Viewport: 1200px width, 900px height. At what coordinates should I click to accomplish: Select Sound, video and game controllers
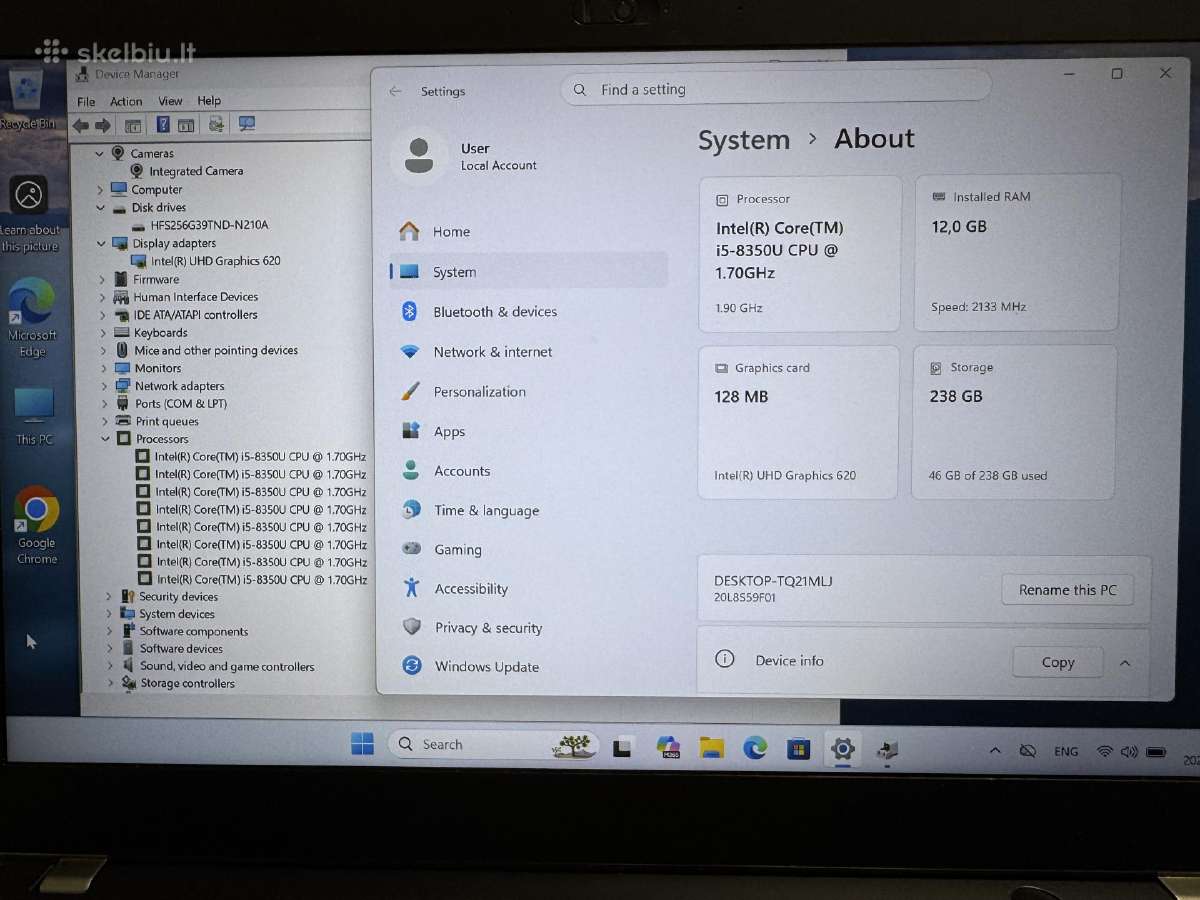[x=227, y=667]
